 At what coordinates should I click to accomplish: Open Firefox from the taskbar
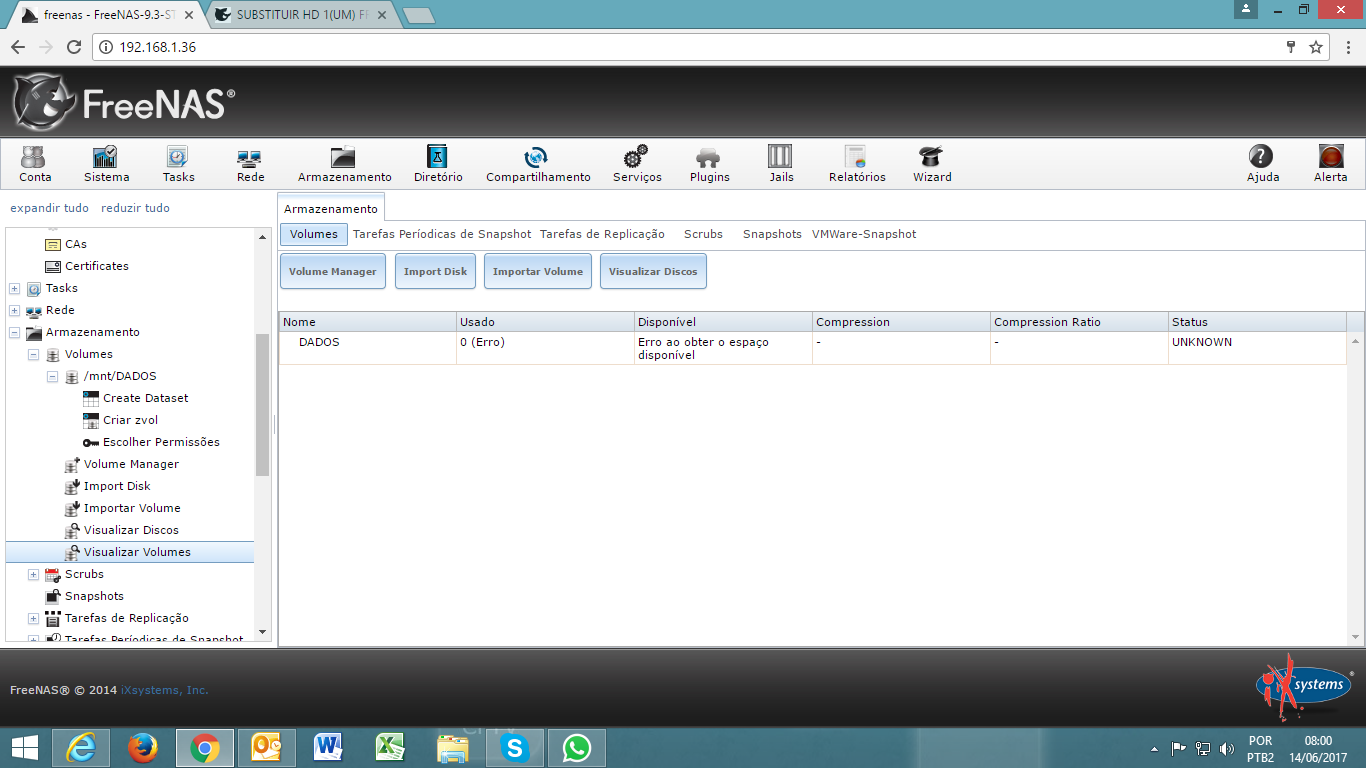144,748
